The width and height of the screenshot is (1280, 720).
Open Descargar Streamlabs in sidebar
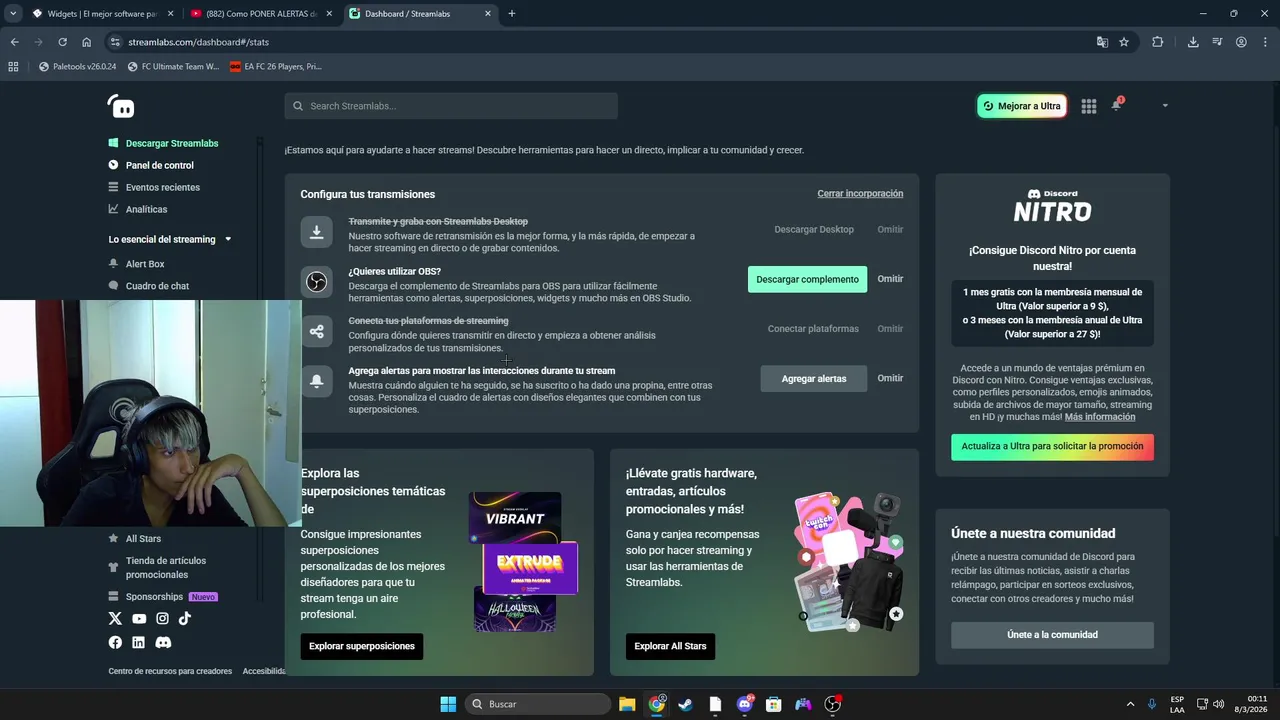coord(172,143)
